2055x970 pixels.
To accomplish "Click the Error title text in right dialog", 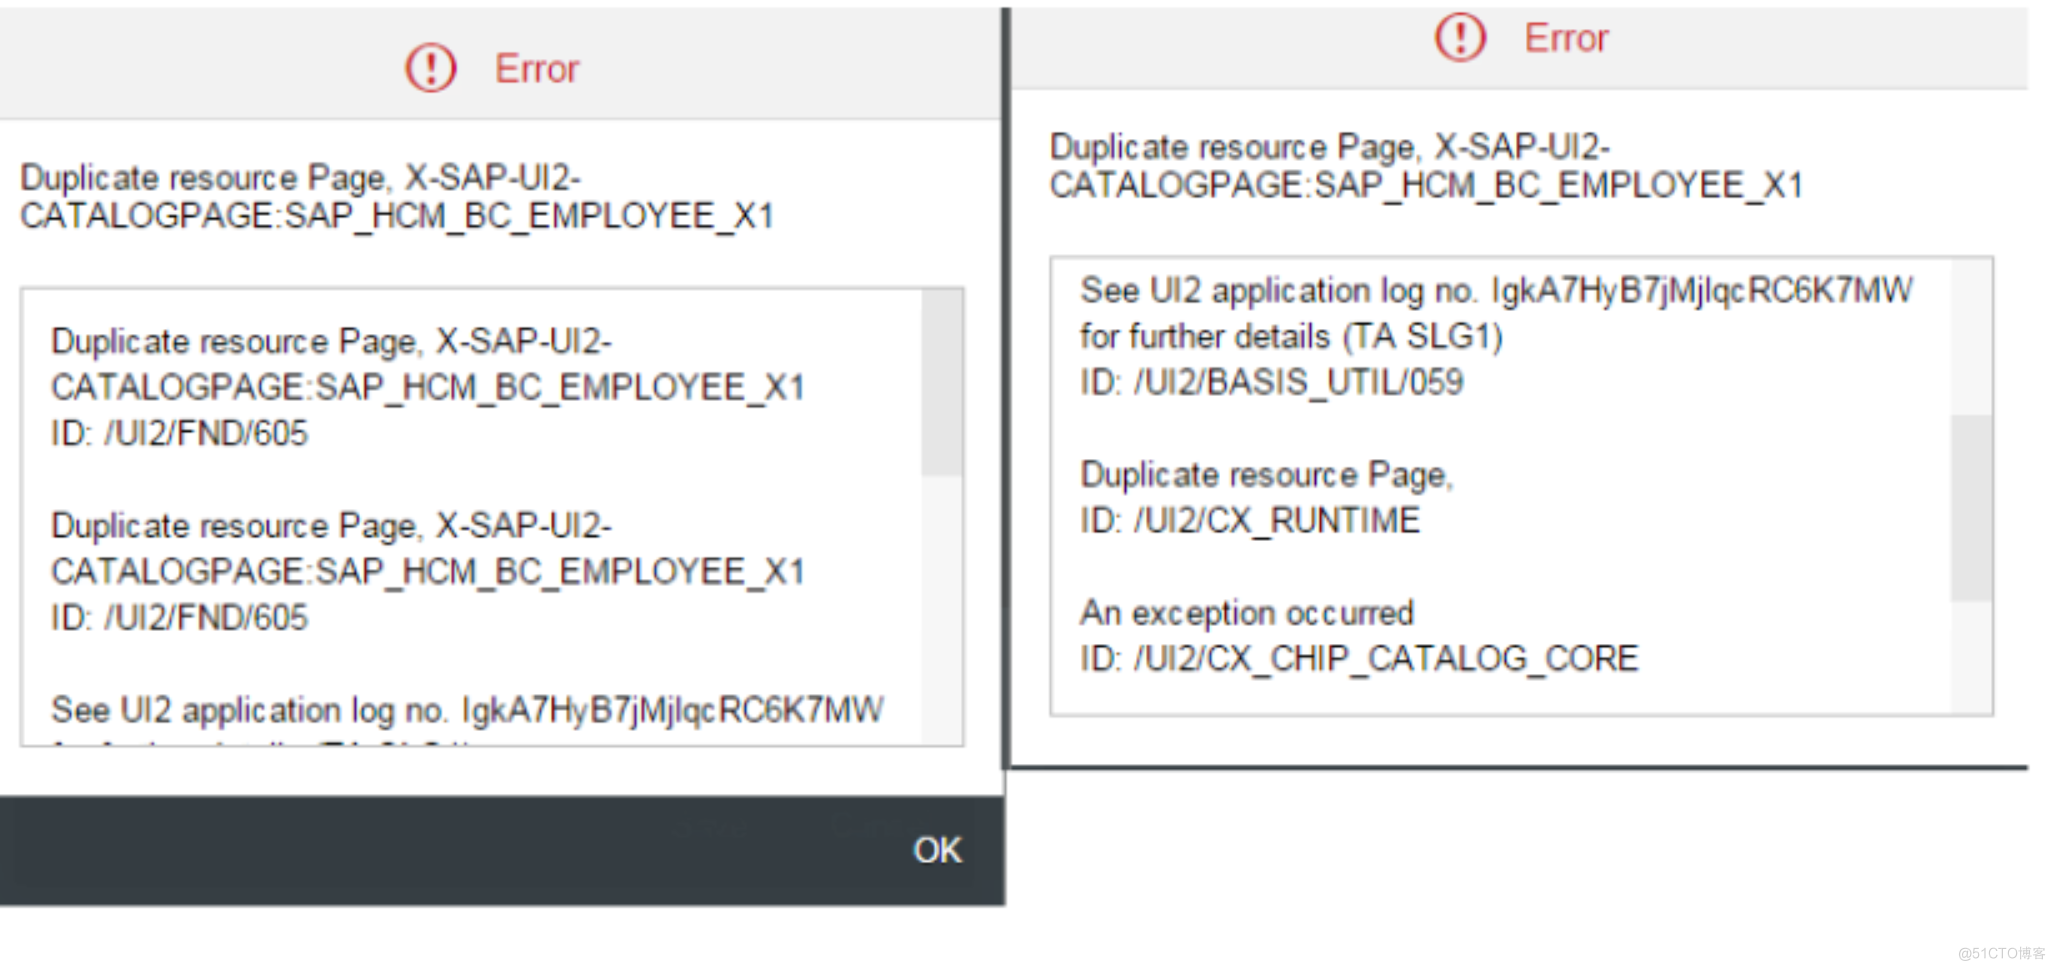I will coord(1566,37).
